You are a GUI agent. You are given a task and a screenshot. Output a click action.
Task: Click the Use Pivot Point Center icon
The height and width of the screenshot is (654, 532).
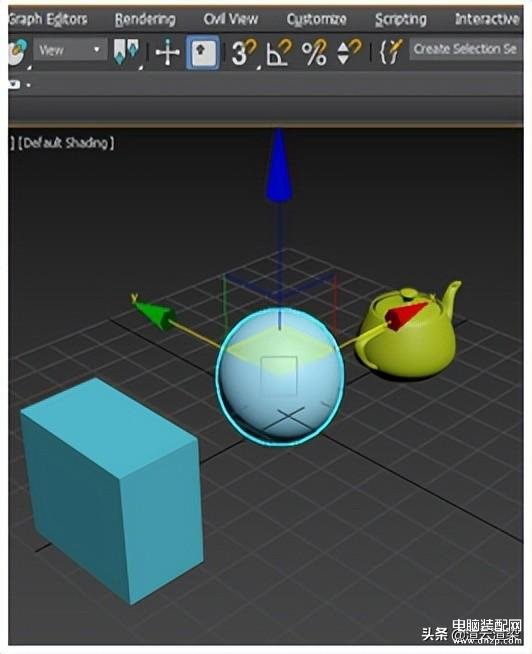point(126,52)
